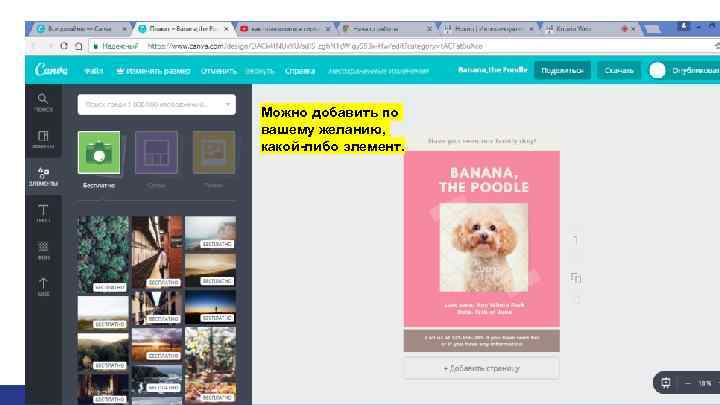Switch to the fourth browser tab

click(x=387, y=28)
